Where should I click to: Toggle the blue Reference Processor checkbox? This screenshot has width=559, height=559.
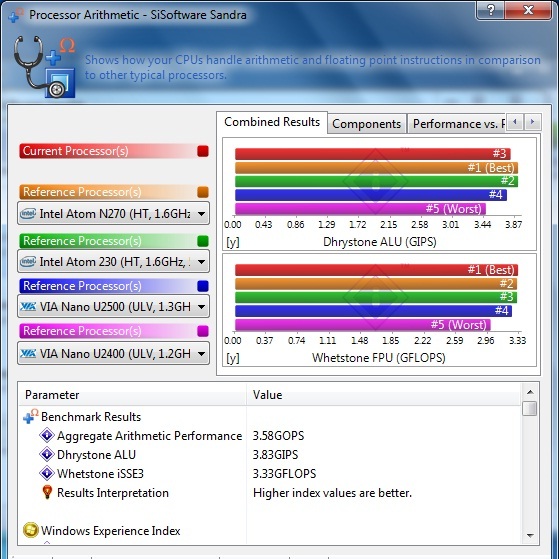[202, 286]
